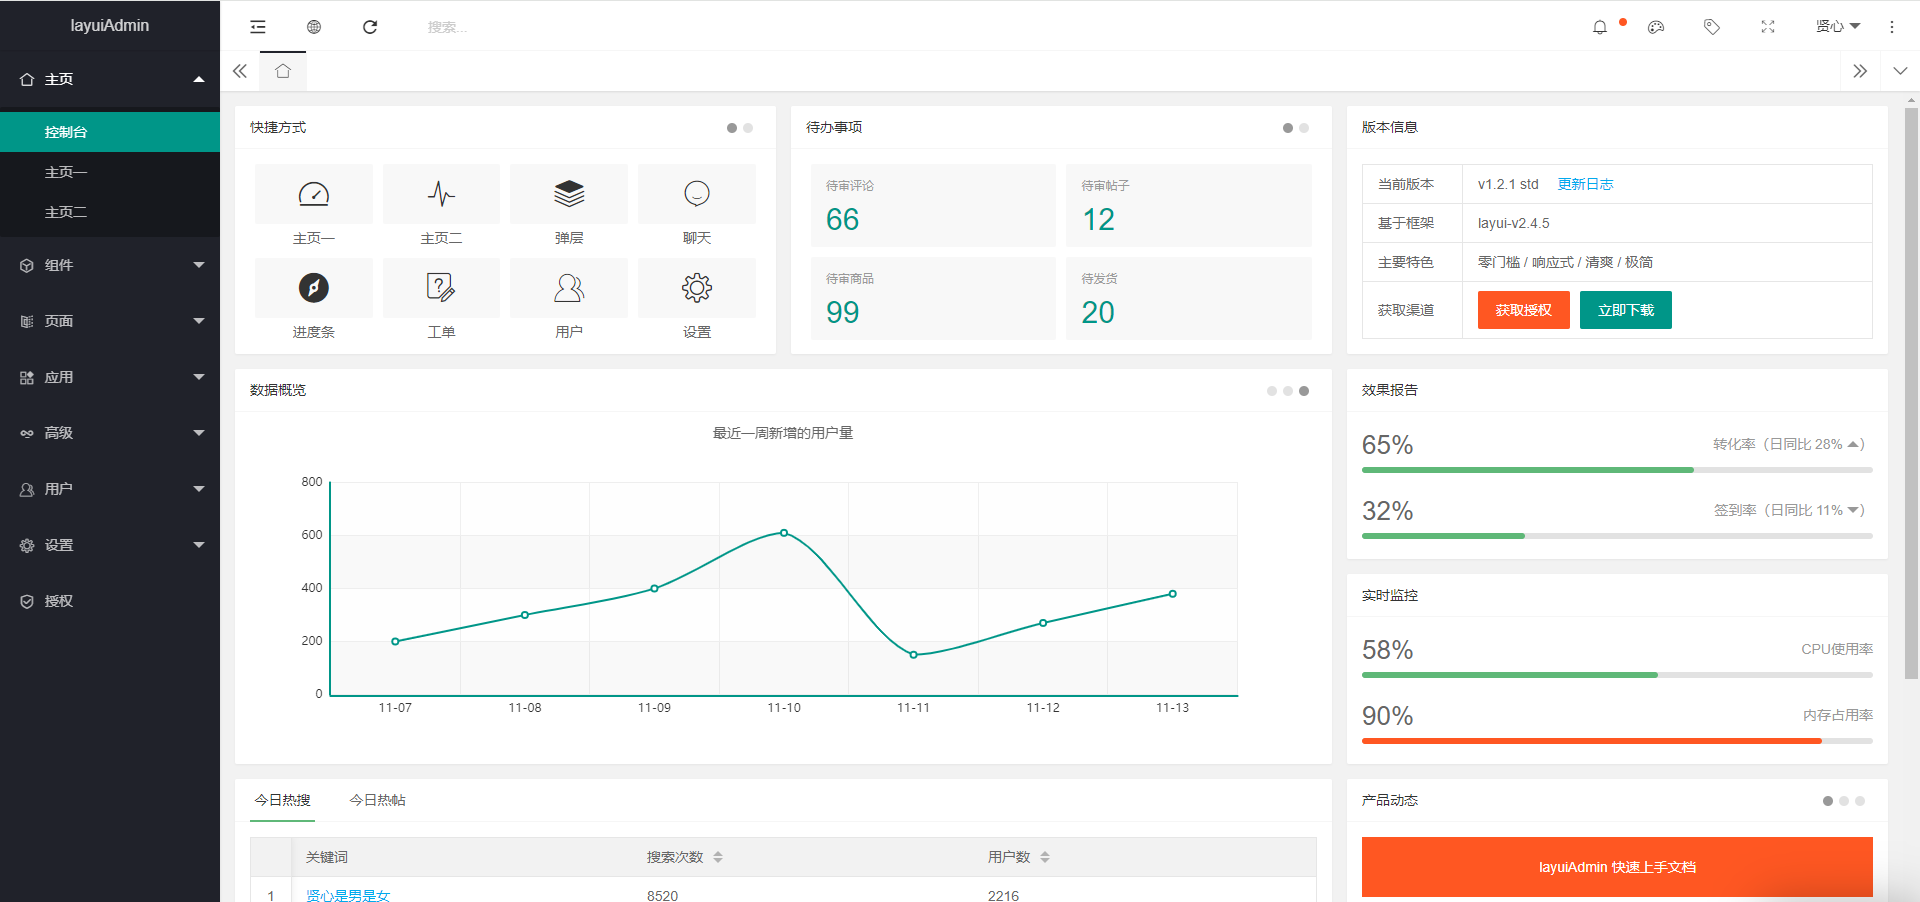Open 工单 shortcut form icon
Screen dimensions: 1920x902
click(x=441, y=288)
